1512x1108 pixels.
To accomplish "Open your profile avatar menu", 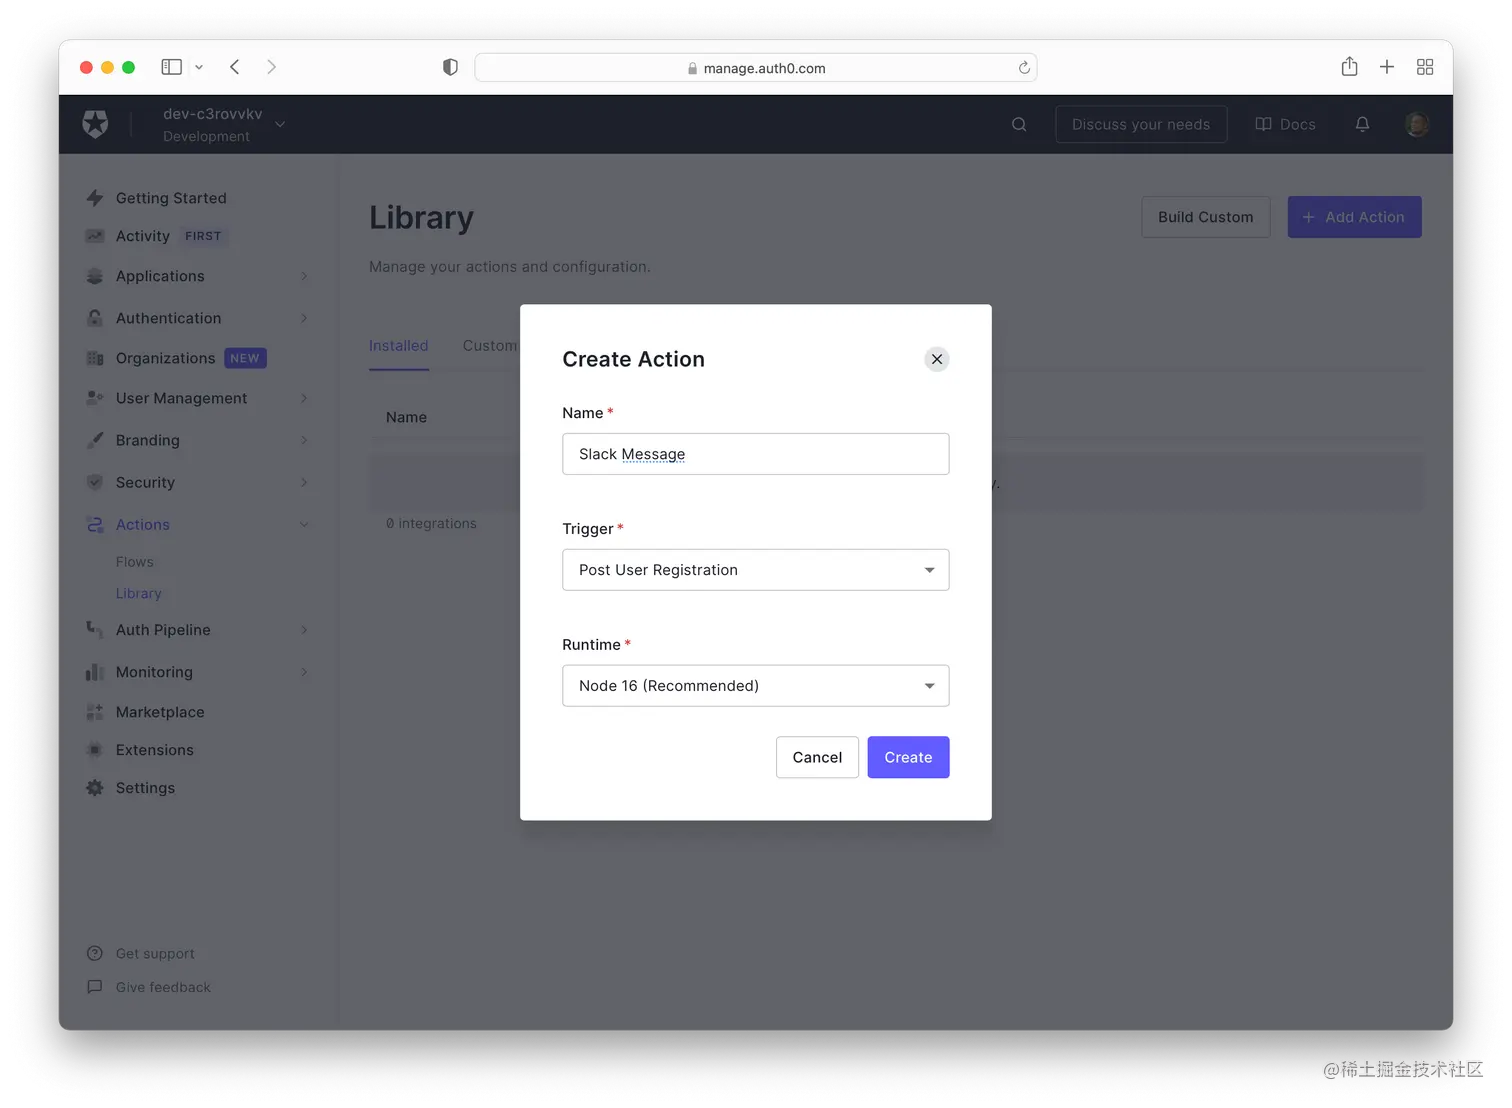I will click(x=1417, y=123).
